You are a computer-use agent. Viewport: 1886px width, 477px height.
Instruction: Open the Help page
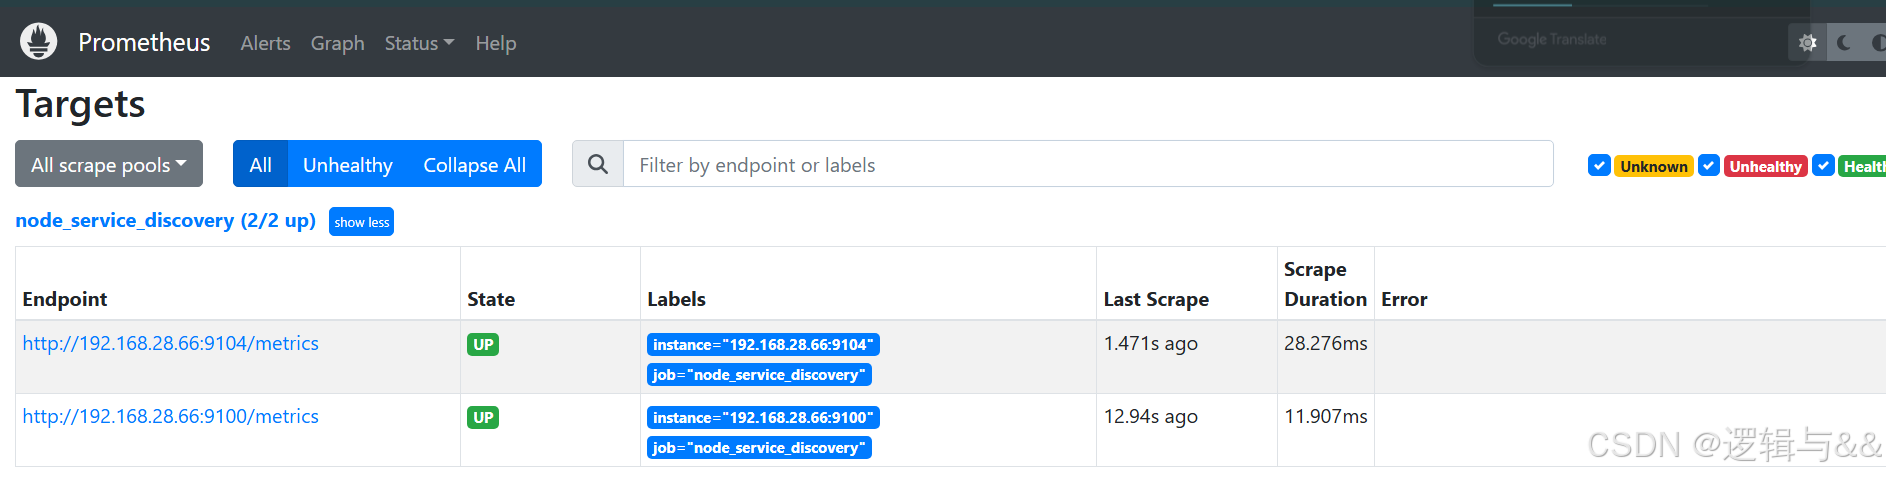click(496, 43)
